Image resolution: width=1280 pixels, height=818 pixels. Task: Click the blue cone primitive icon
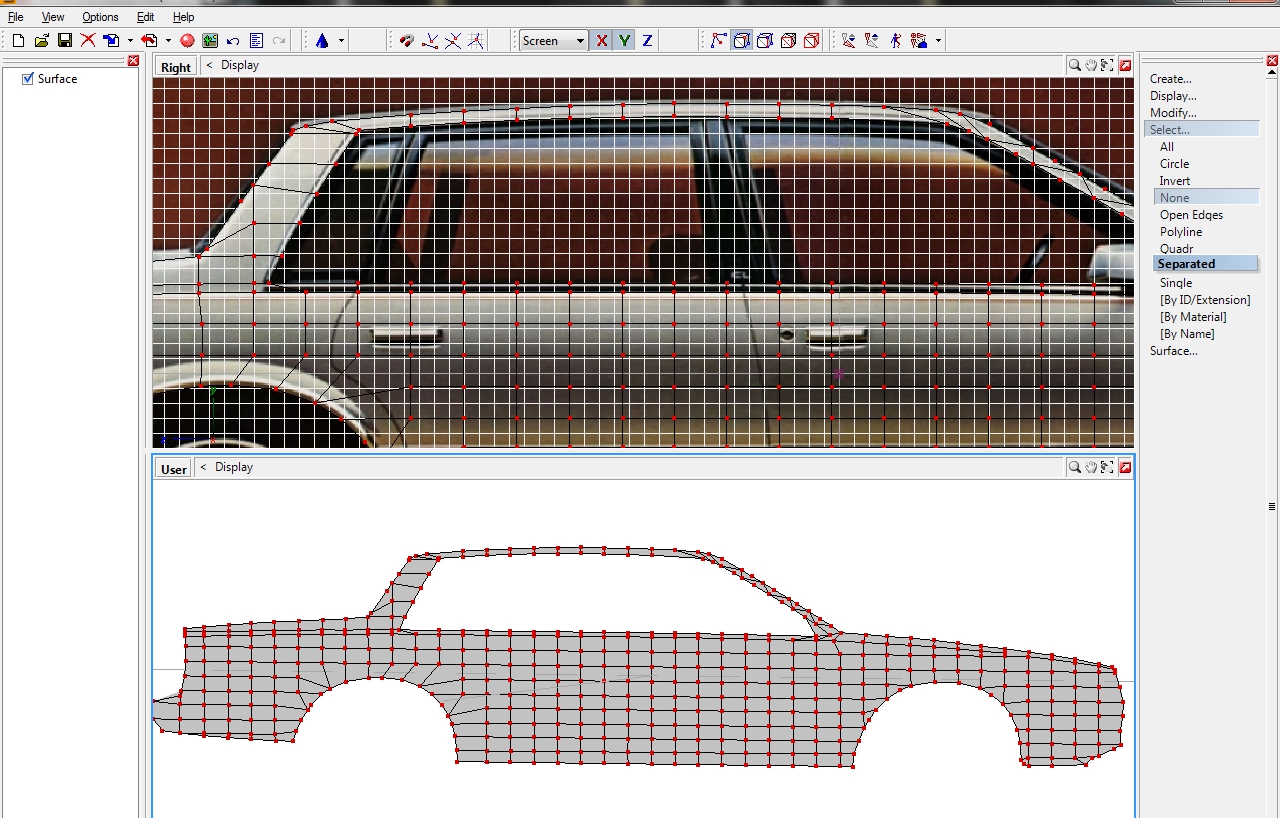pos(322,41)
